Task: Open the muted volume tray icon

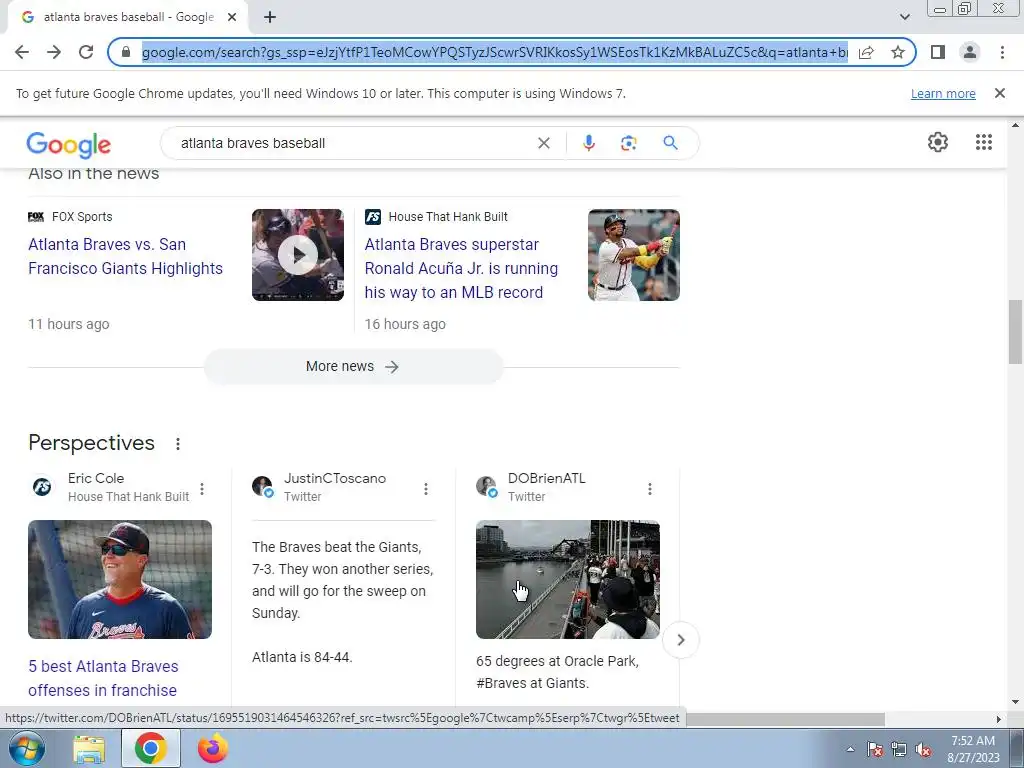Action: pyautogui.click(x=923, y=749)
